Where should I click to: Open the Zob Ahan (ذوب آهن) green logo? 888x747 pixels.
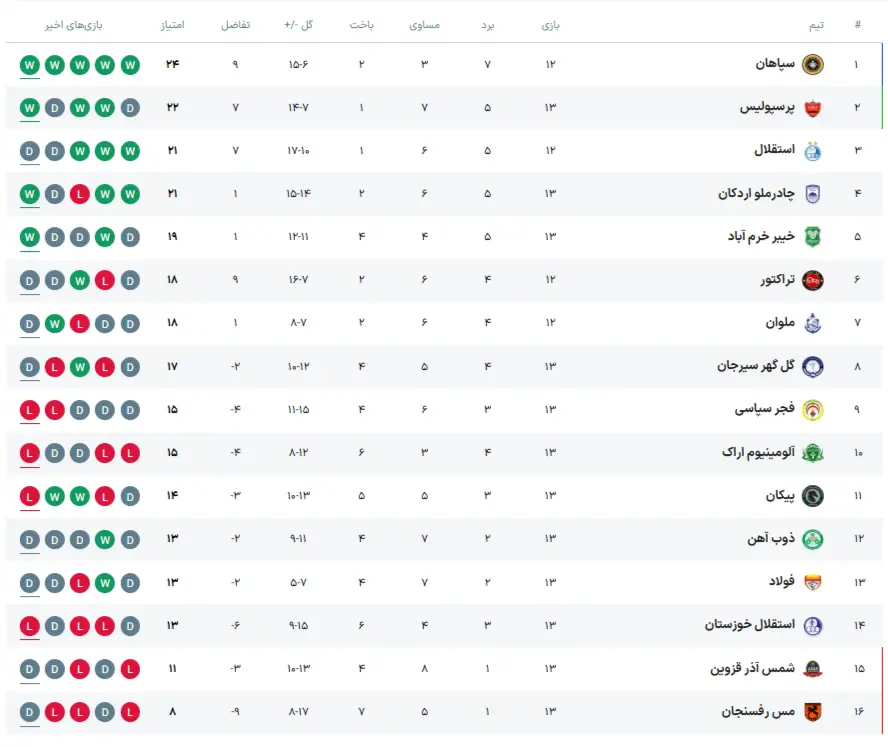click(x=812, y=539)
